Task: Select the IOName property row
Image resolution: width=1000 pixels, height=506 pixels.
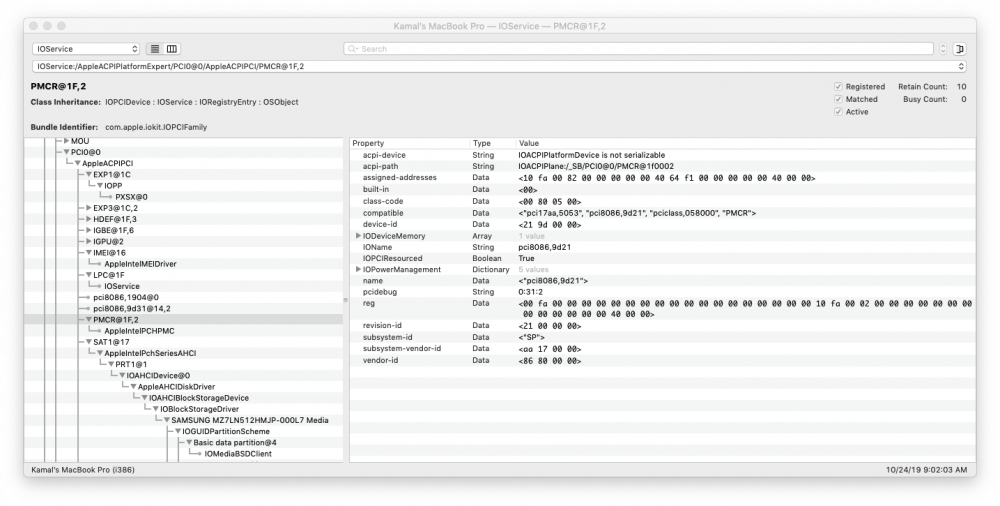Action: tap(663, 247)
